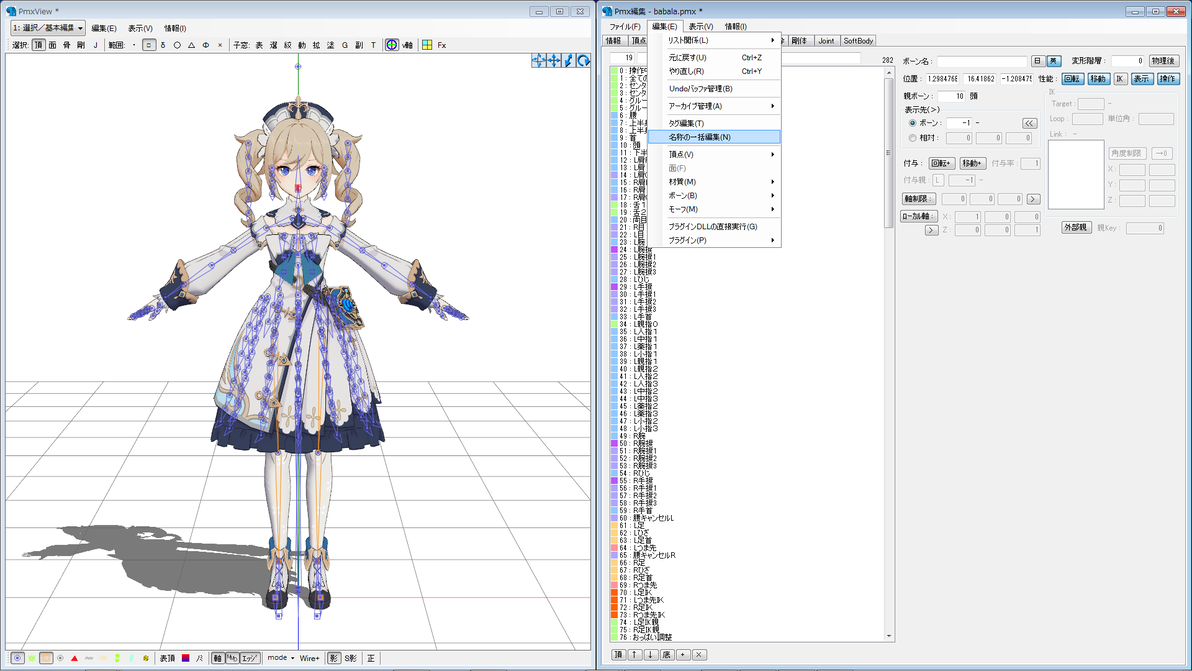Select the 相対 display-target radio button
This screenshot has width=1192, height=671.
point(912,138)
